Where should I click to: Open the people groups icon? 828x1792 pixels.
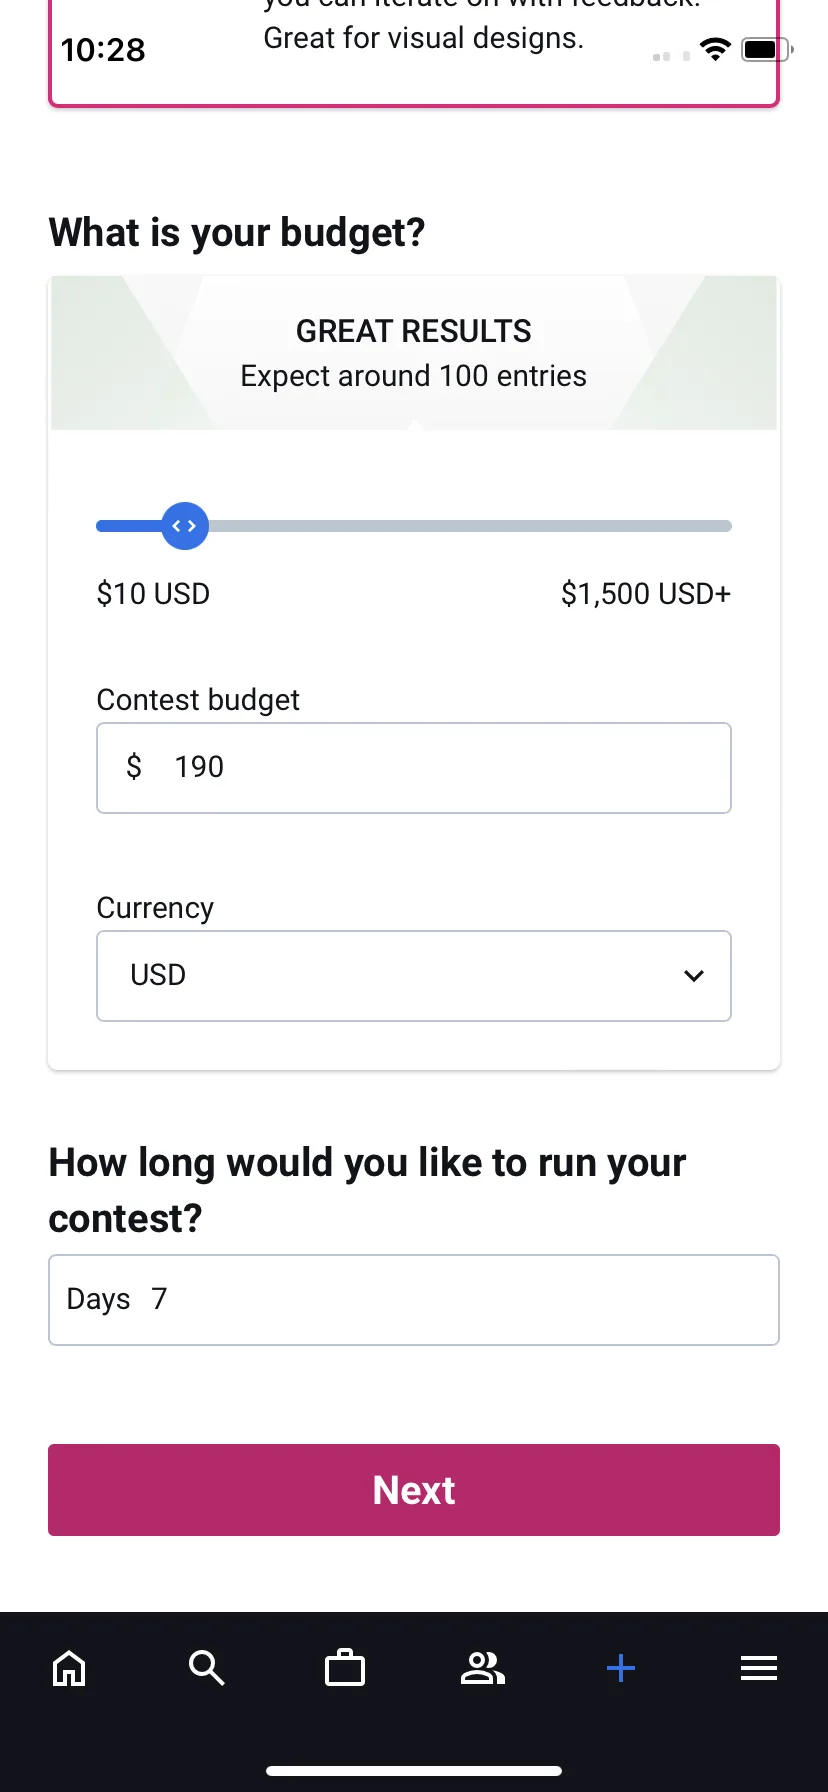483,1668
